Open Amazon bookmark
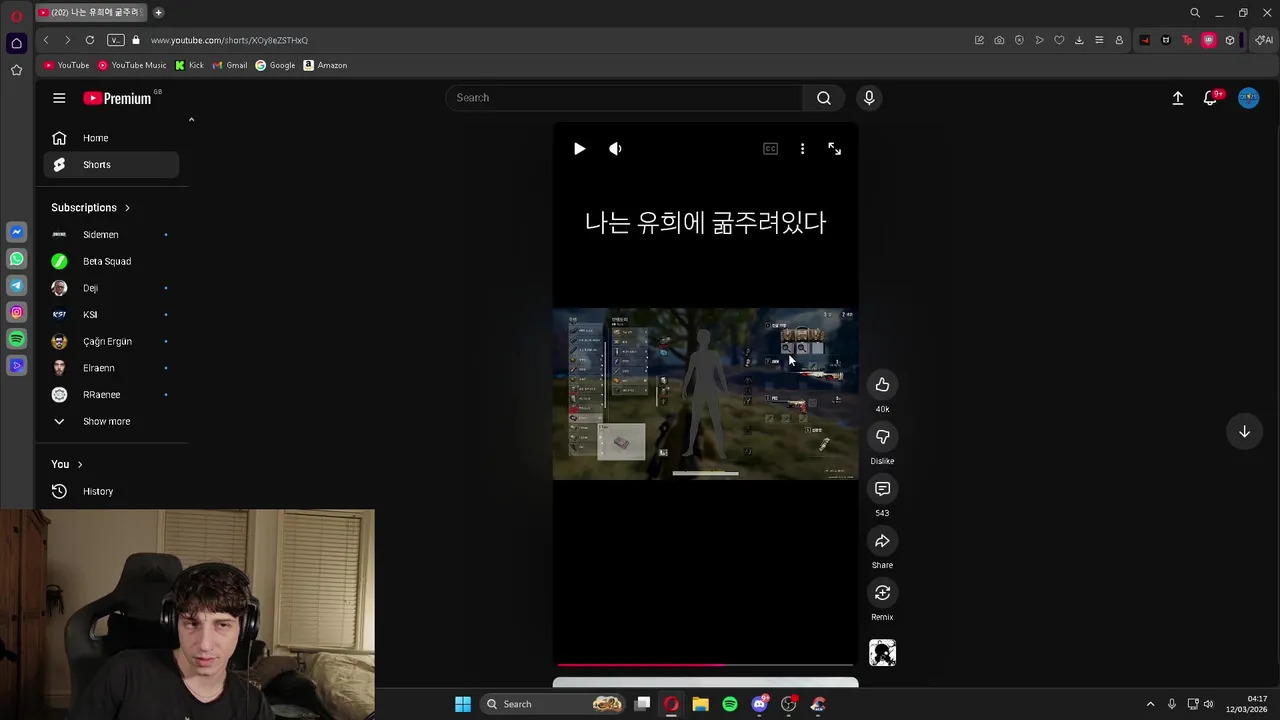The width and height of the screenshot is (1280, 720). point(325,65)
